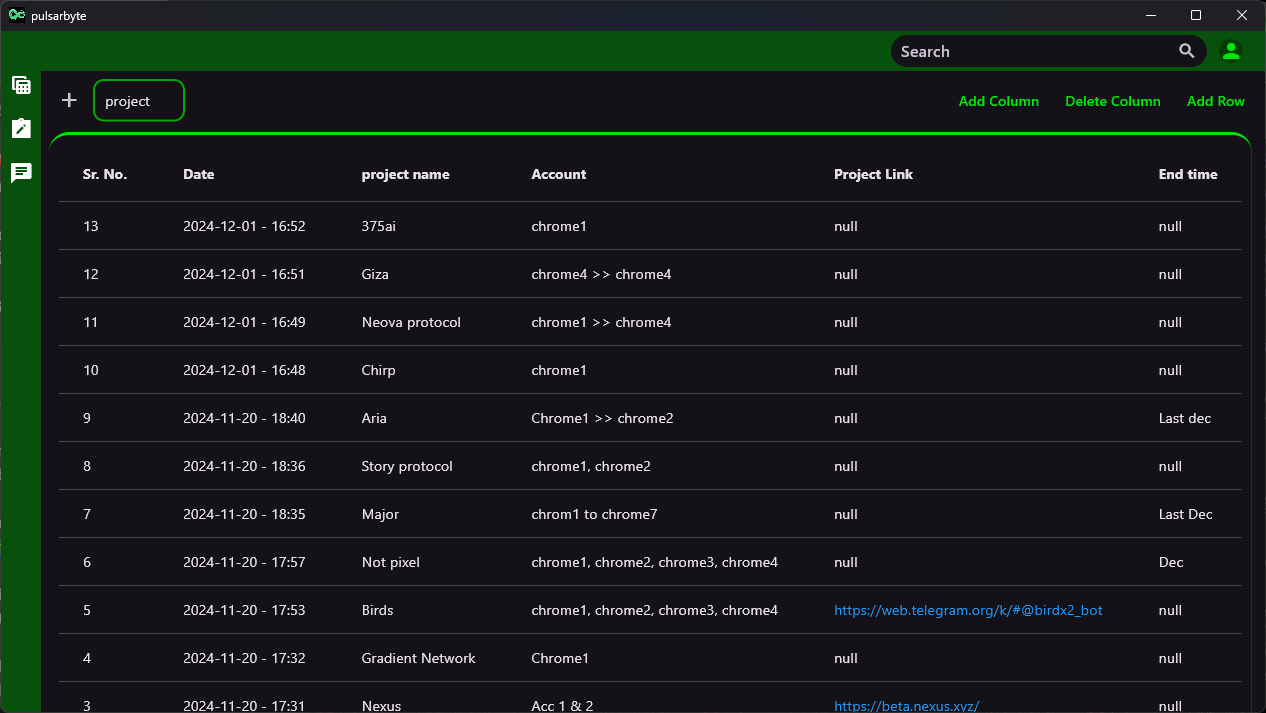Click Project Link null in 375ai row
The height and width of the screenshot is (713, 1266).
point(846,226)
